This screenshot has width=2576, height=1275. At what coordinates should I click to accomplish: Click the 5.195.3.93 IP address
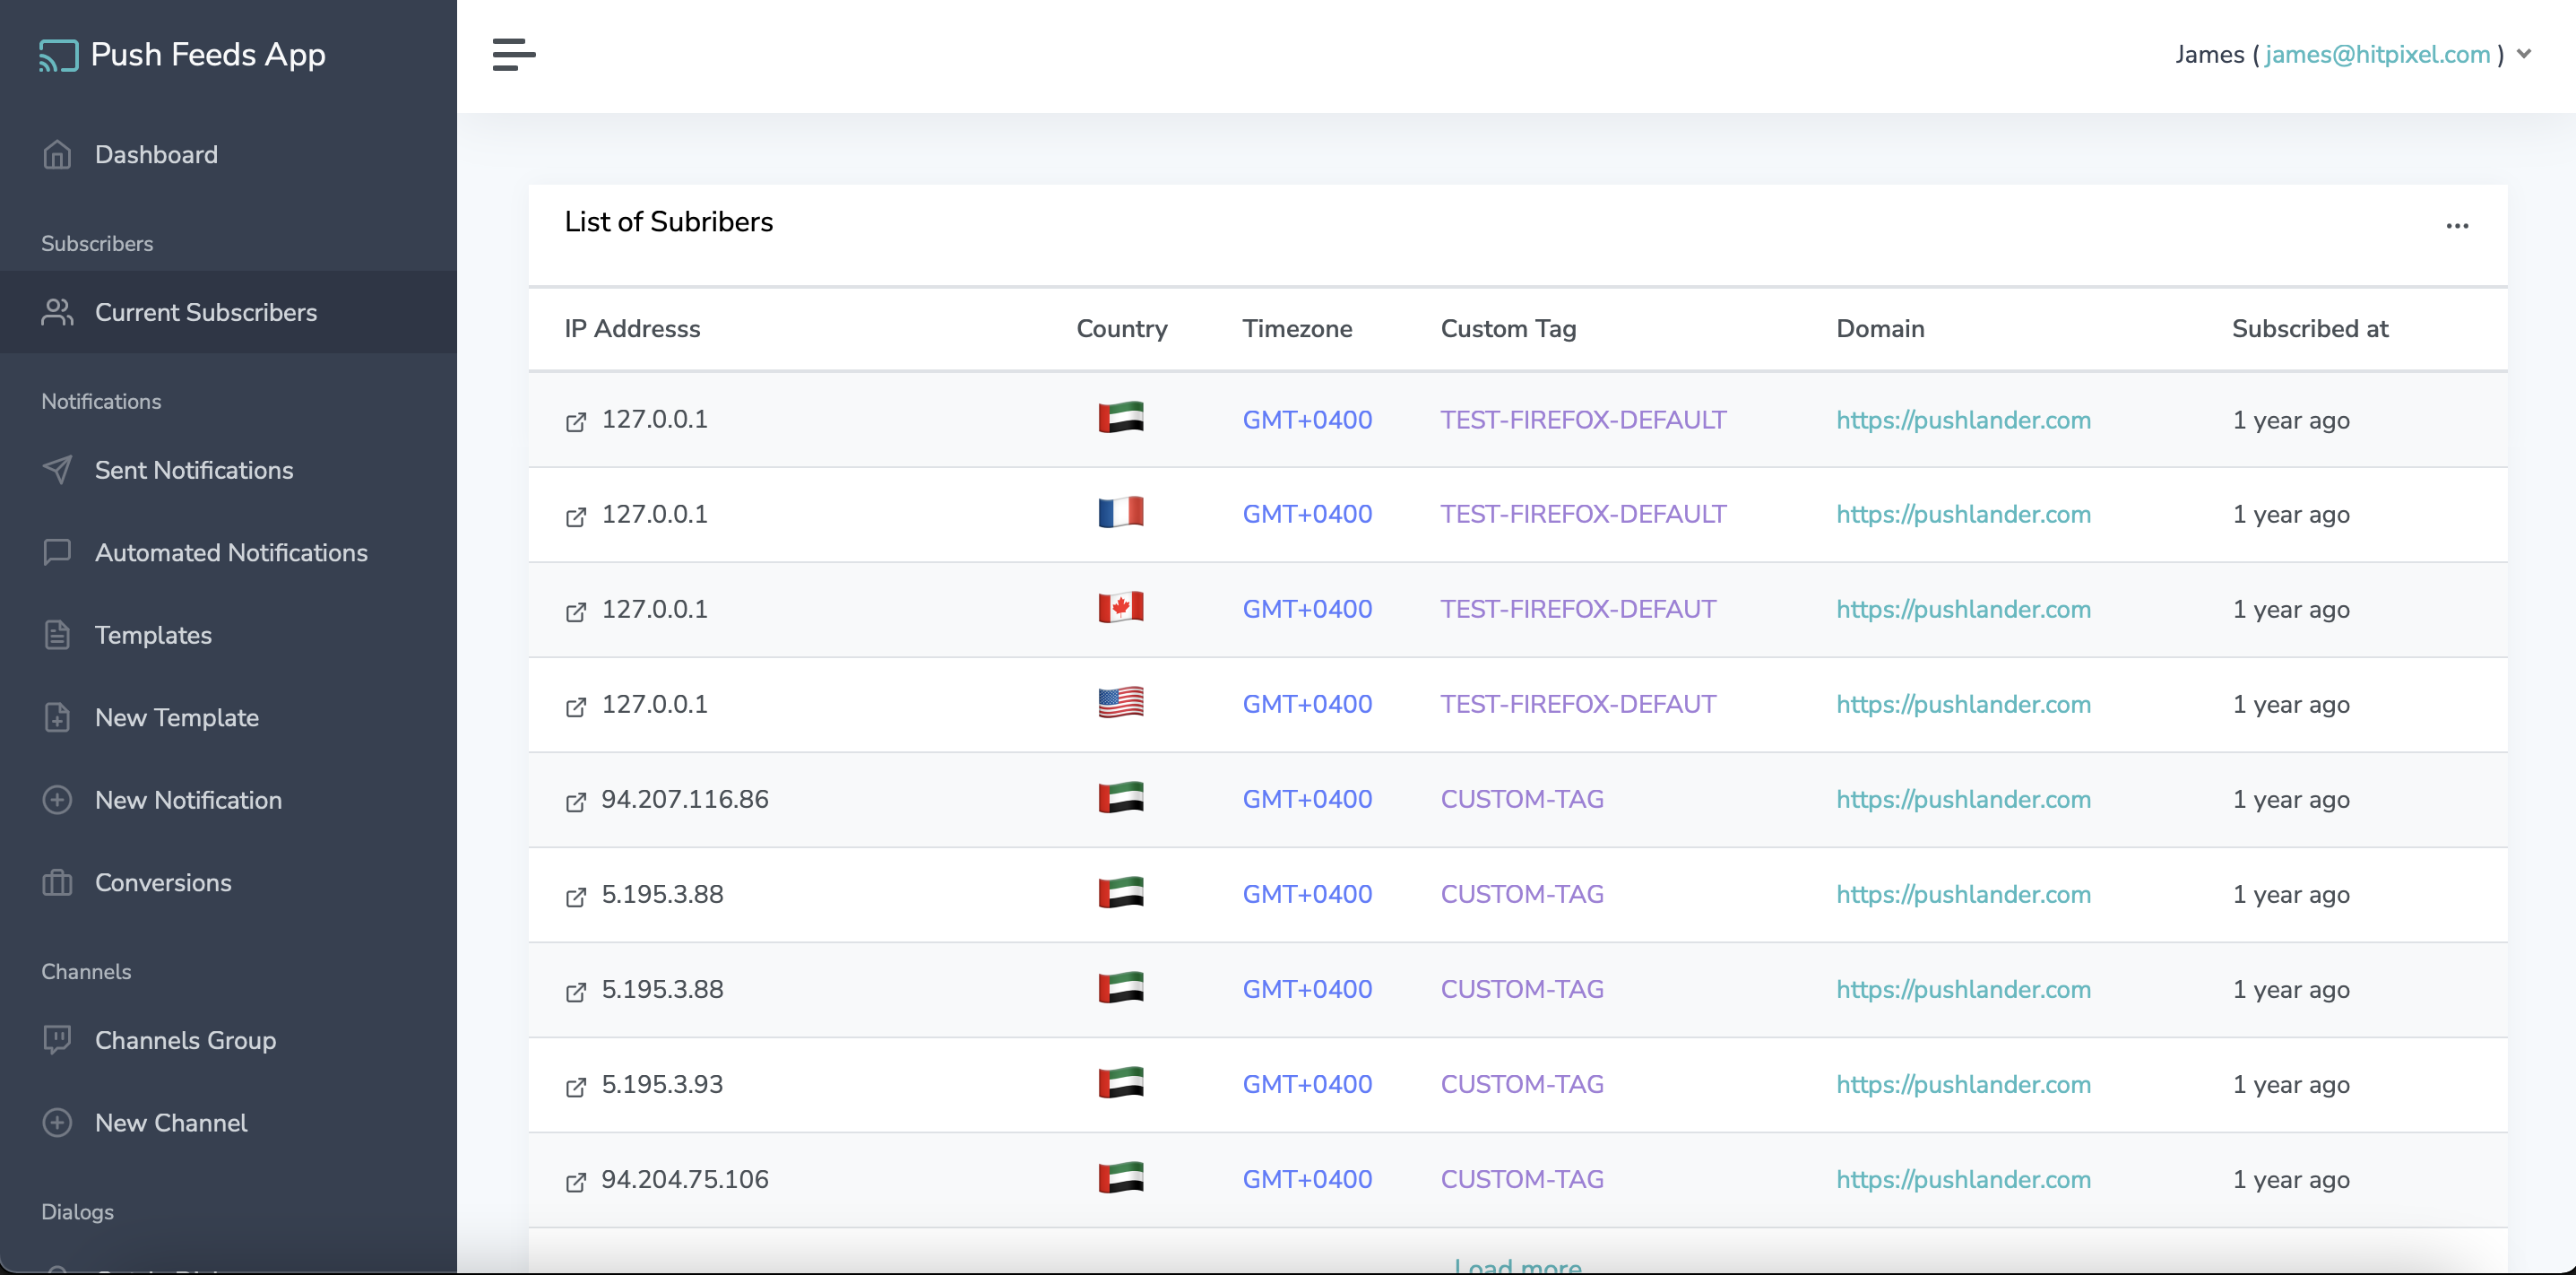point(662,1084)
